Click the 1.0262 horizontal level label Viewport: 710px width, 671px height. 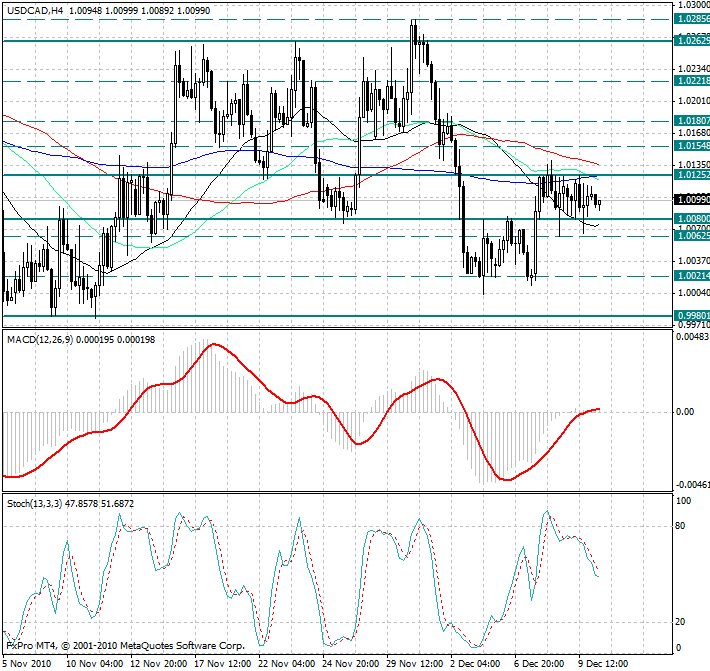pos(692,40)
